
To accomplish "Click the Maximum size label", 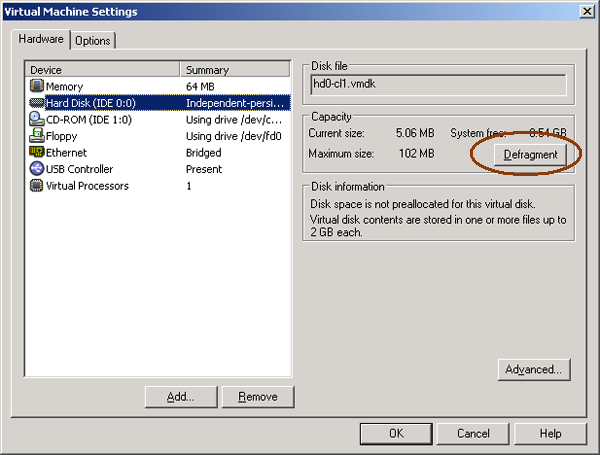I will (x=341, y=153).
